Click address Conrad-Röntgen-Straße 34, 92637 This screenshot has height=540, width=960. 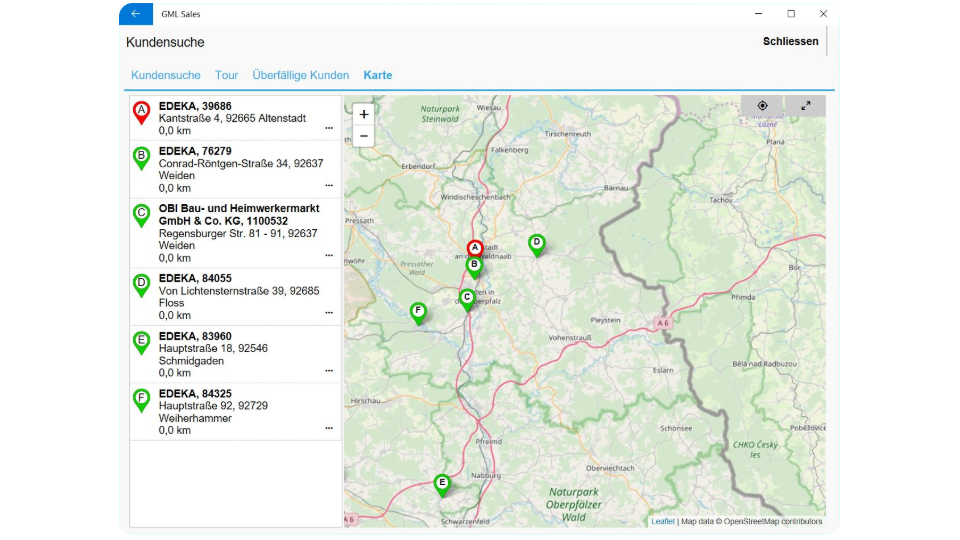[x=241, y=163]
